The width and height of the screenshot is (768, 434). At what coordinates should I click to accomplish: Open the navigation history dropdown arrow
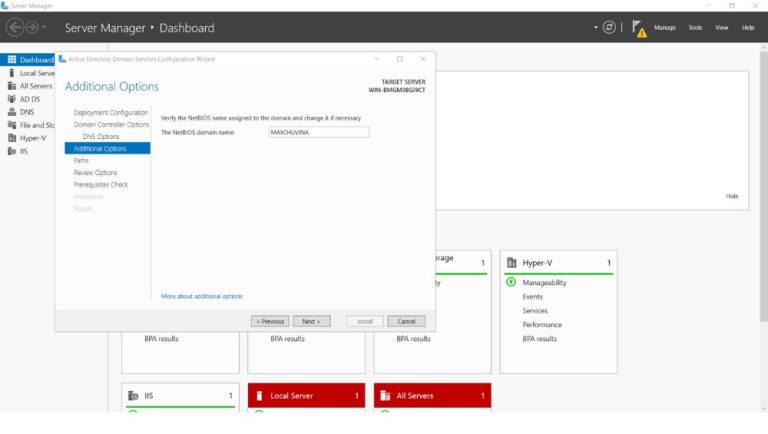point(44,27)
